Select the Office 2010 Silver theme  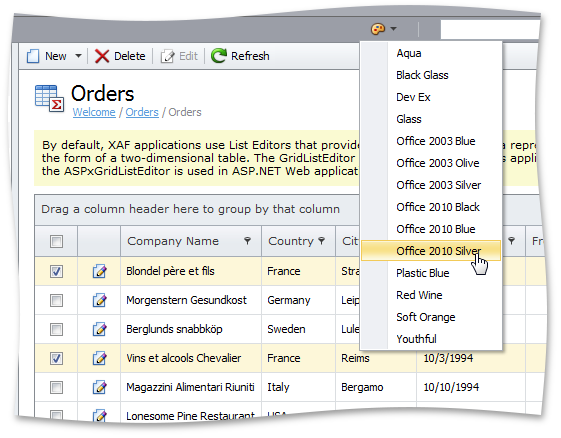[x=431, y=250]
